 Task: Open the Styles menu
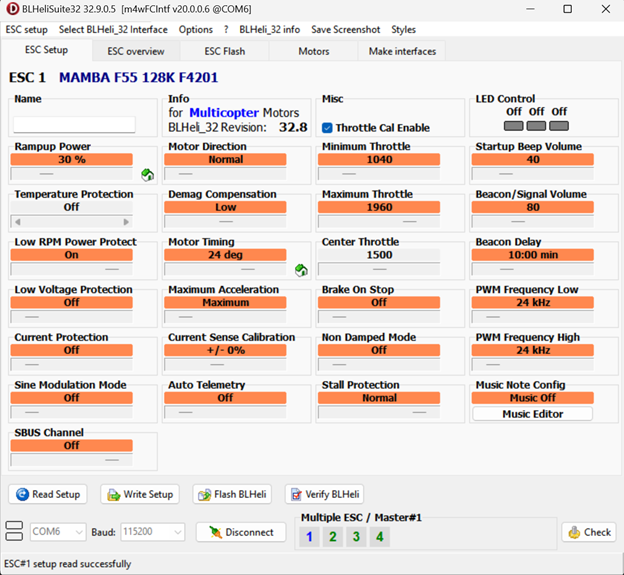pos(403,29)
